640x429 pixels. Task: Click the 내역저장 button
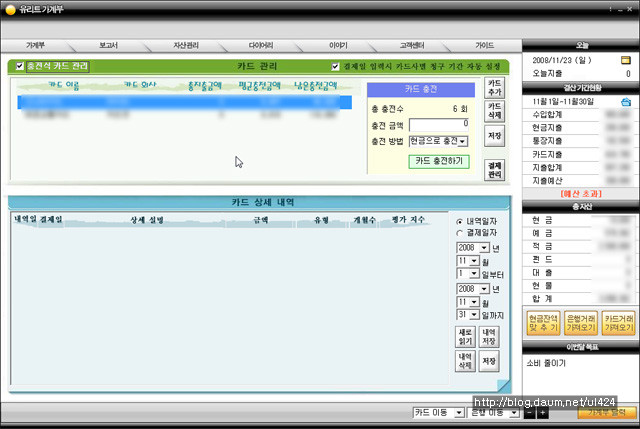point(489,337)
